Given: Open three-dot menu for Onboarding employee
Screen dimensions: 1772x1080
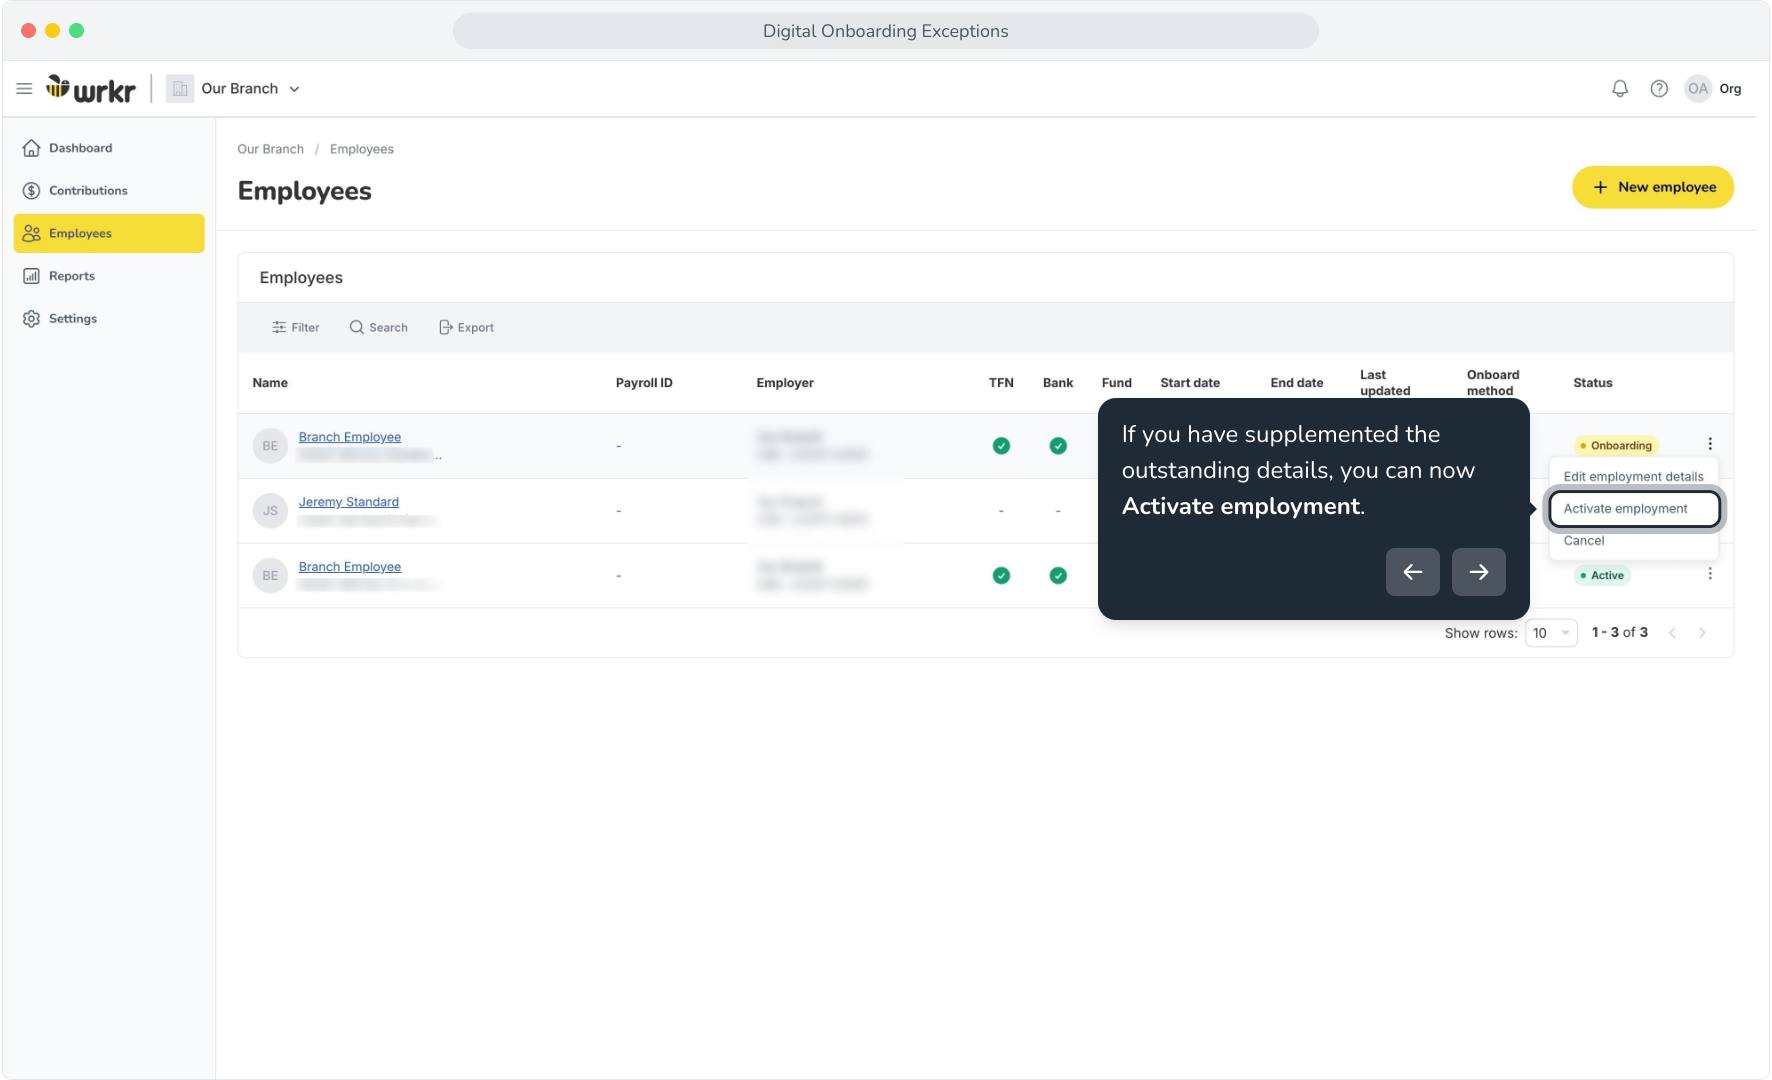Looking at the screenshot, I should [1710, 444].
